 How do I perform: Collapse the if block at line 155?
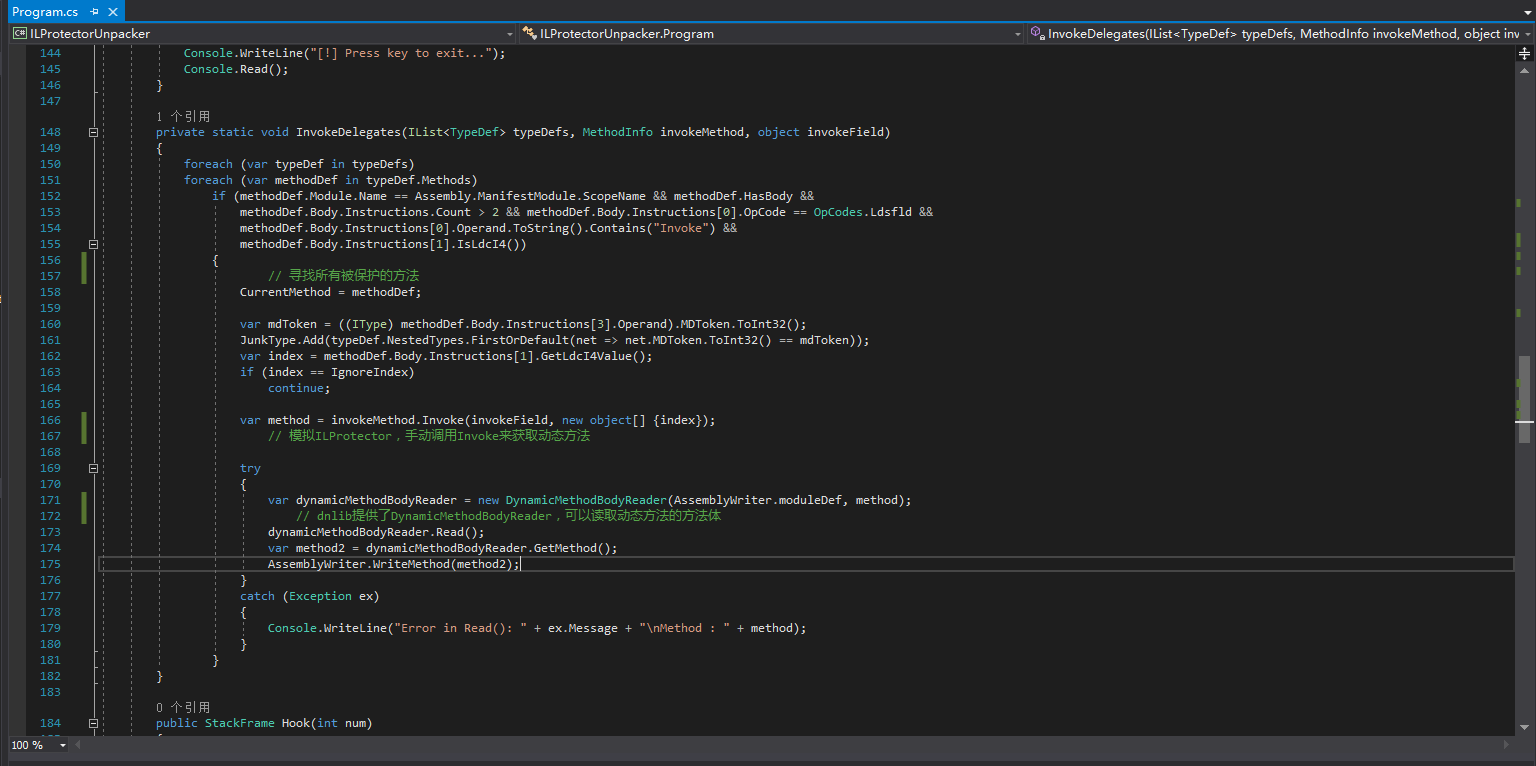tap(93, 244)
